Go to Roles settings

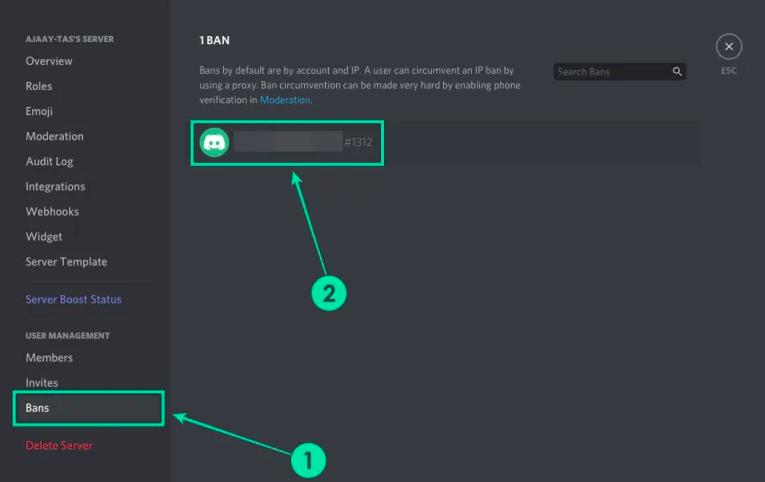click(39, 86)
